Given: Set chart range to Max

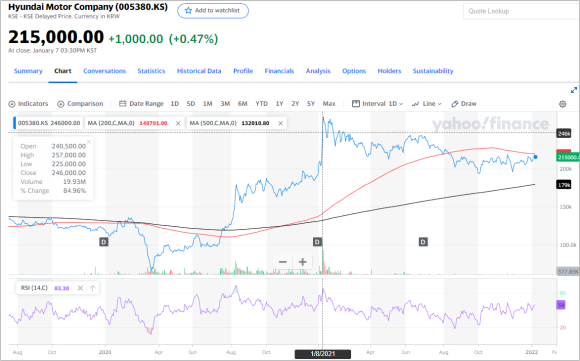Looking at the screenshot, I should pyautogui.click(x=329, y=104).
